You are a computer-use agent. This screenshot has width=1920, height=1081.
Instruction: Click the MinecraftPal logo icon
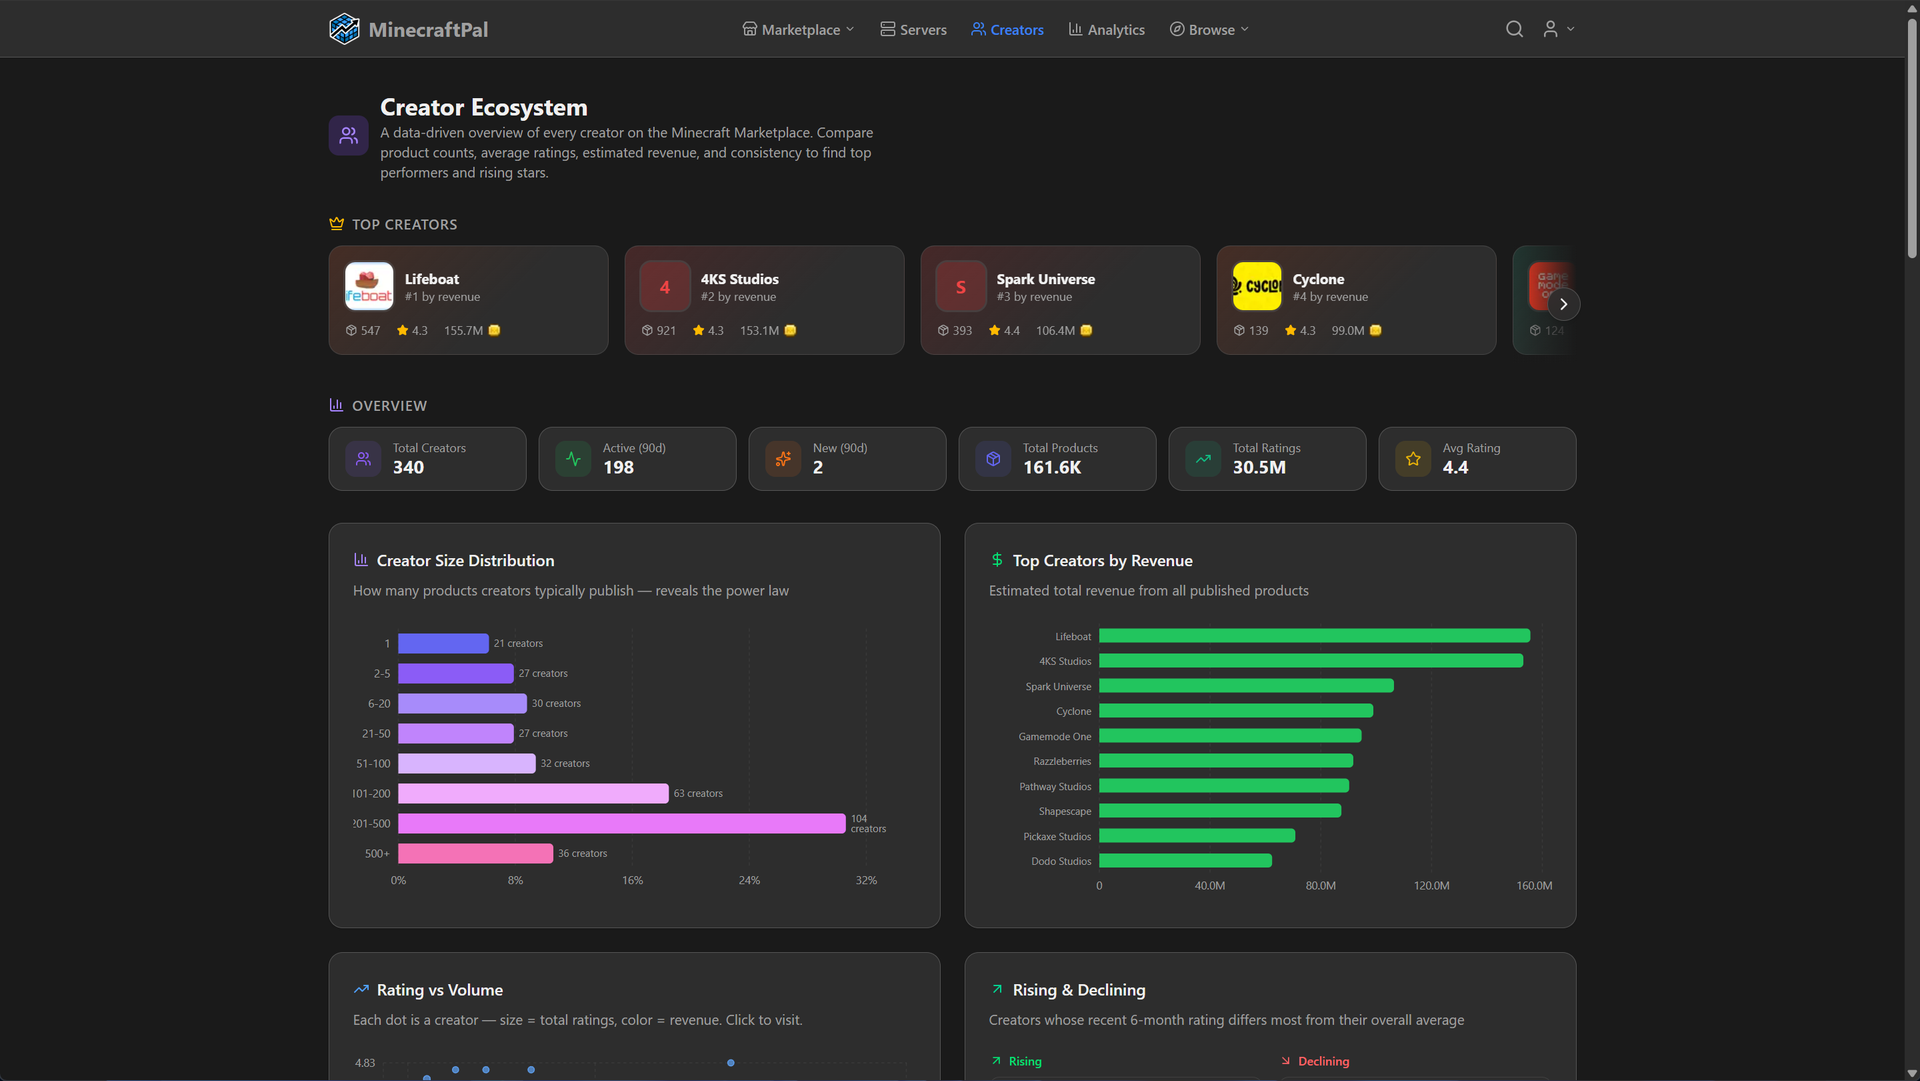pyautogui.click(x=344, y=28)
